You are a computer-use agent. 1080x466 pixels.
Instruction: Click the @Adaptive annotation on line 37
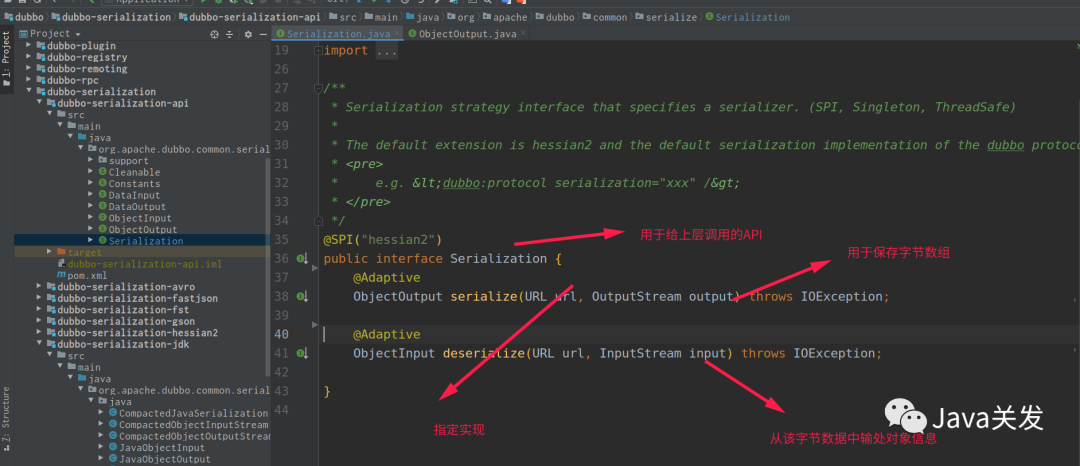pyautogui.click(x=386, y=278)
